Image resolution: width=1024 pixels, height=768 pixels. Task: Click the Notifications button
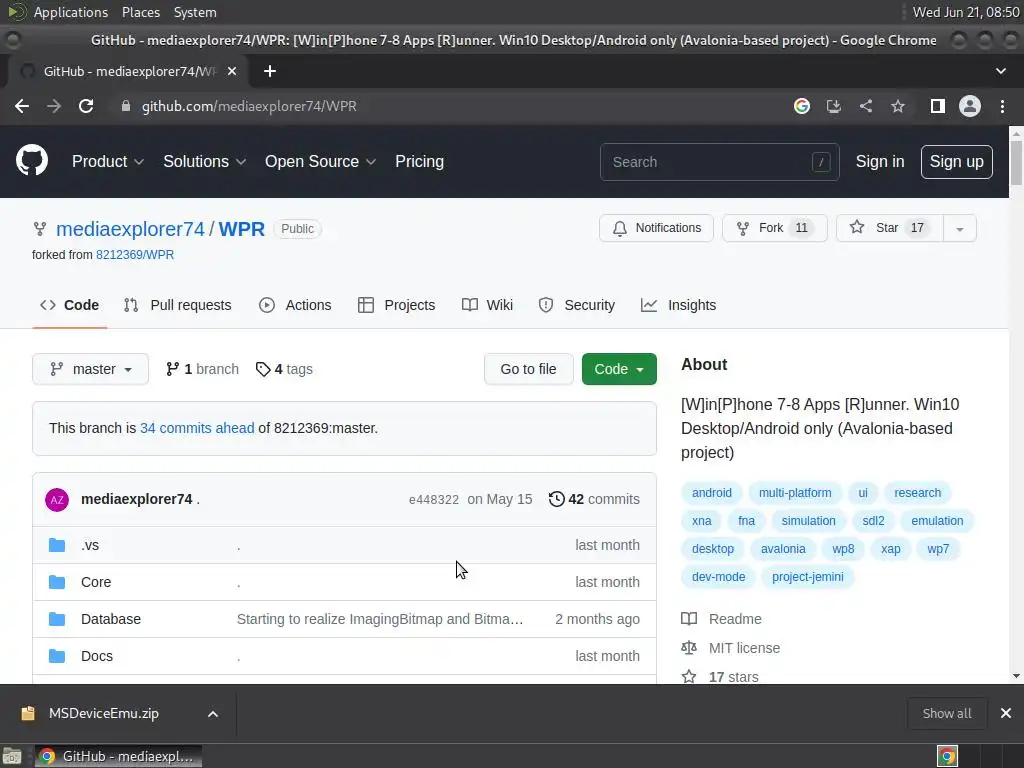[x=656, y=228]
